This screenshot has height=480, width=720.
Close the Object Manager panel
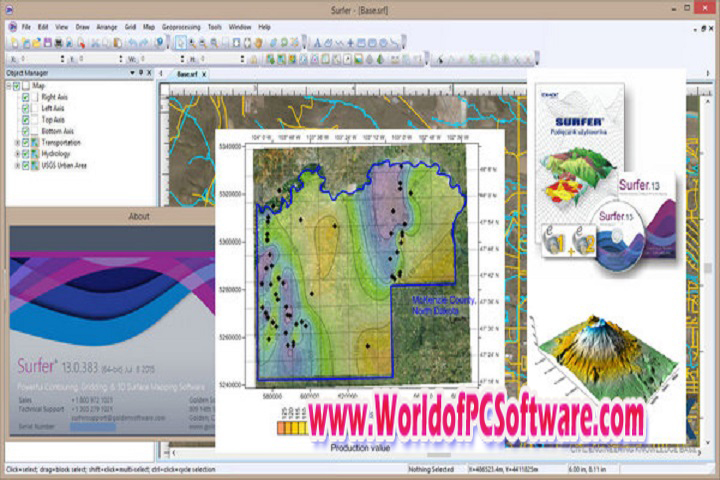click(149, 73)
